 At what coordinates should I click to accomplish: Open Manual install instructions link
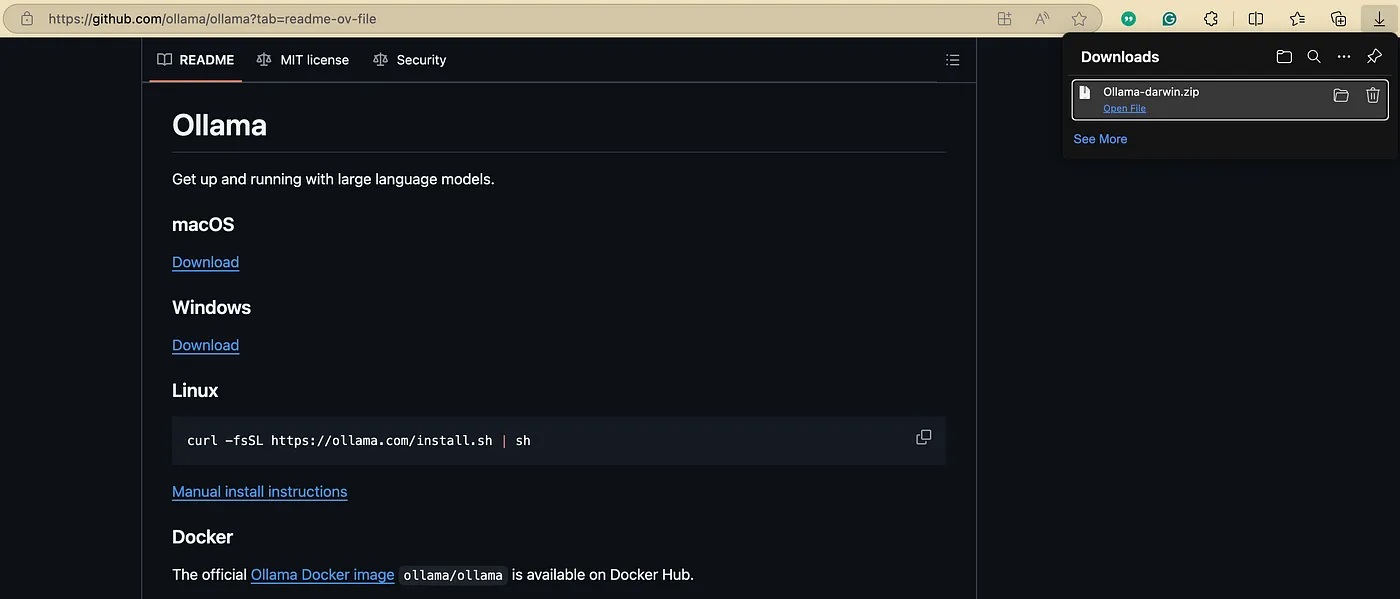pyautogui.click(x=260, y=492)
